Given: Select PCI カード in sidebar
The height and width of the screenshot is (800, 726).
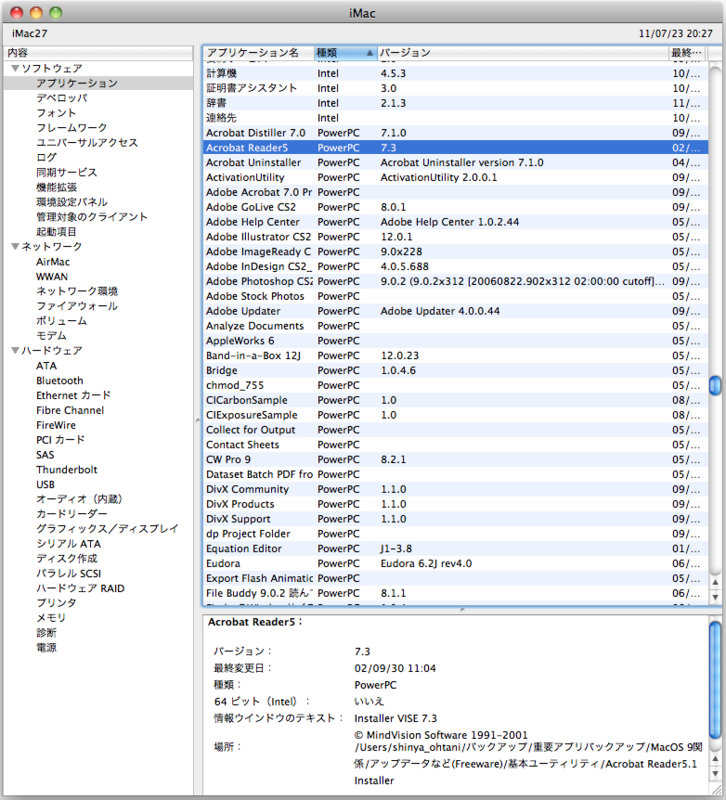Looking at the screenshot, I should pos(60,440).
